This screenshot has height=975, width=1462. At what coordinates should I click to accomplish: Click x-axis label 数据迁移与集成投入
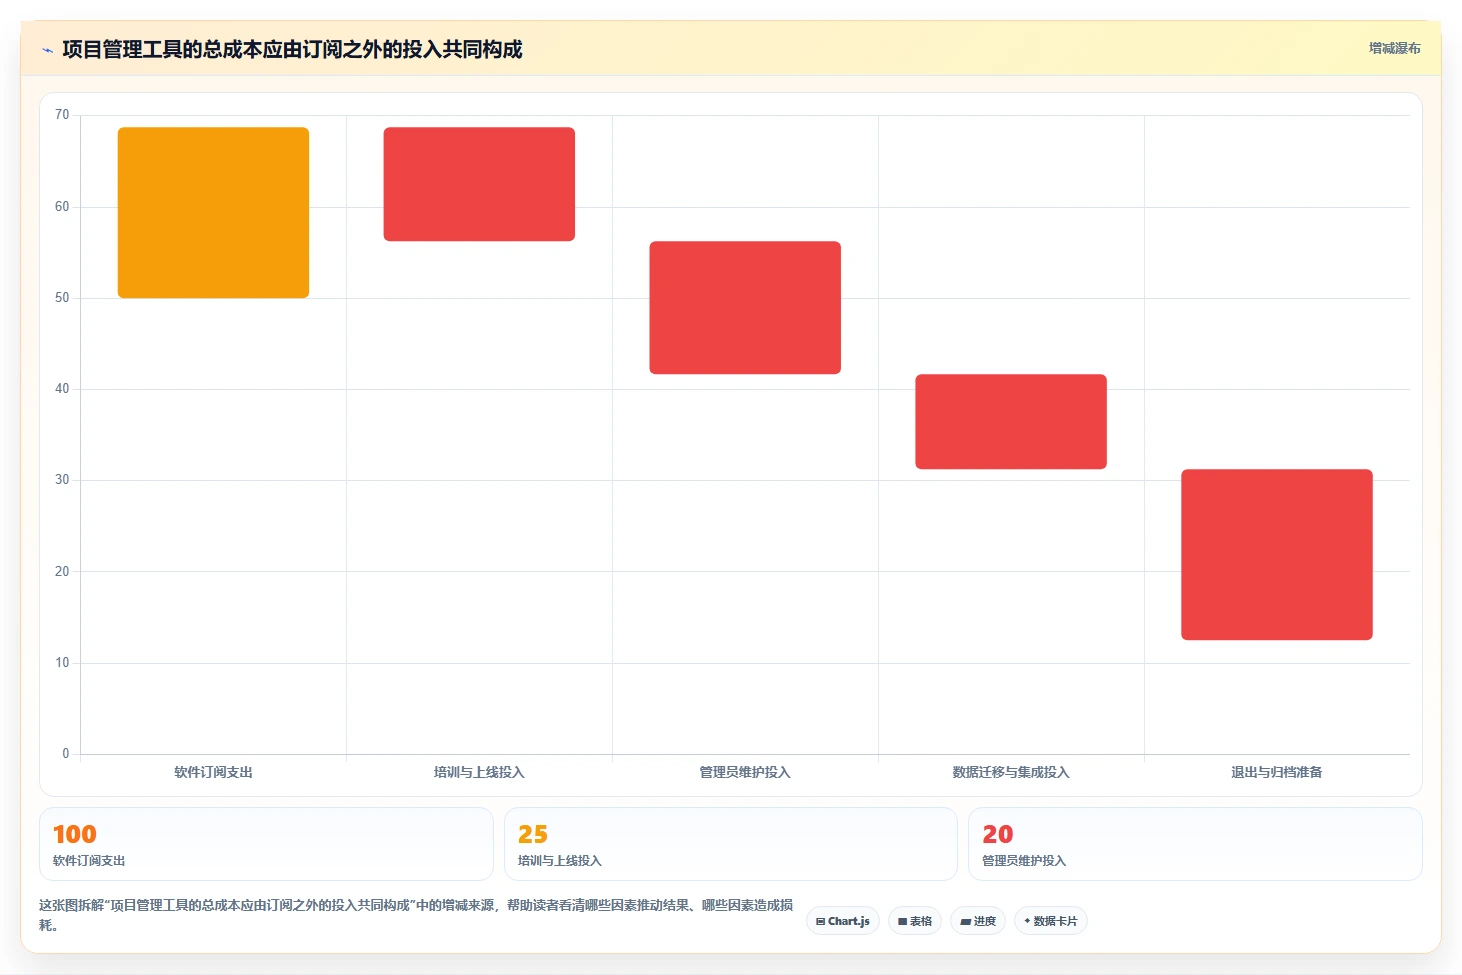pyautogui.click(x=1011, y=772)
